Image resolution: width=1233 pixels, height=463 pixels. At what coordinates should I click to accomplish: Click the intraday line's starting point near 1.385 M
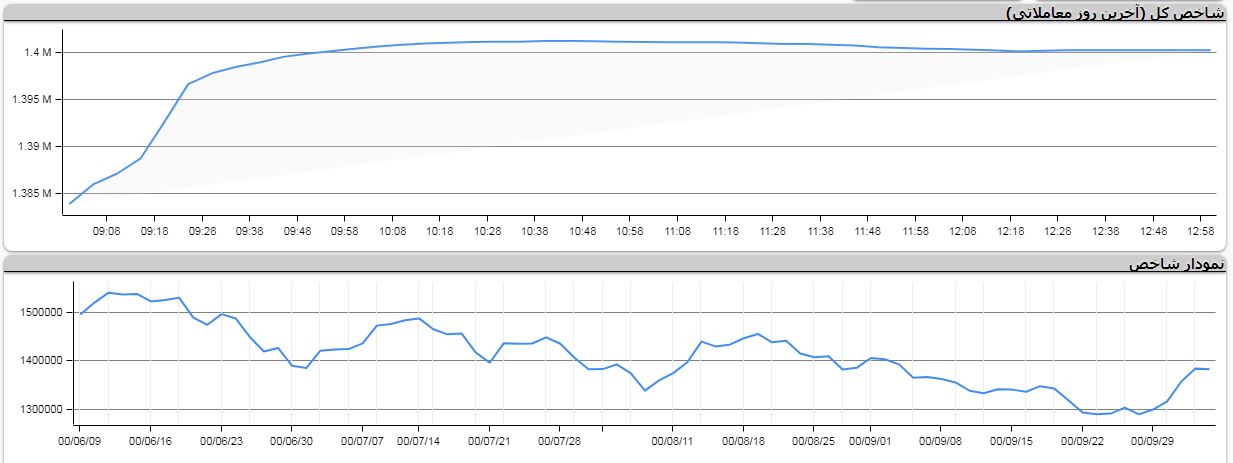point(70,203)
